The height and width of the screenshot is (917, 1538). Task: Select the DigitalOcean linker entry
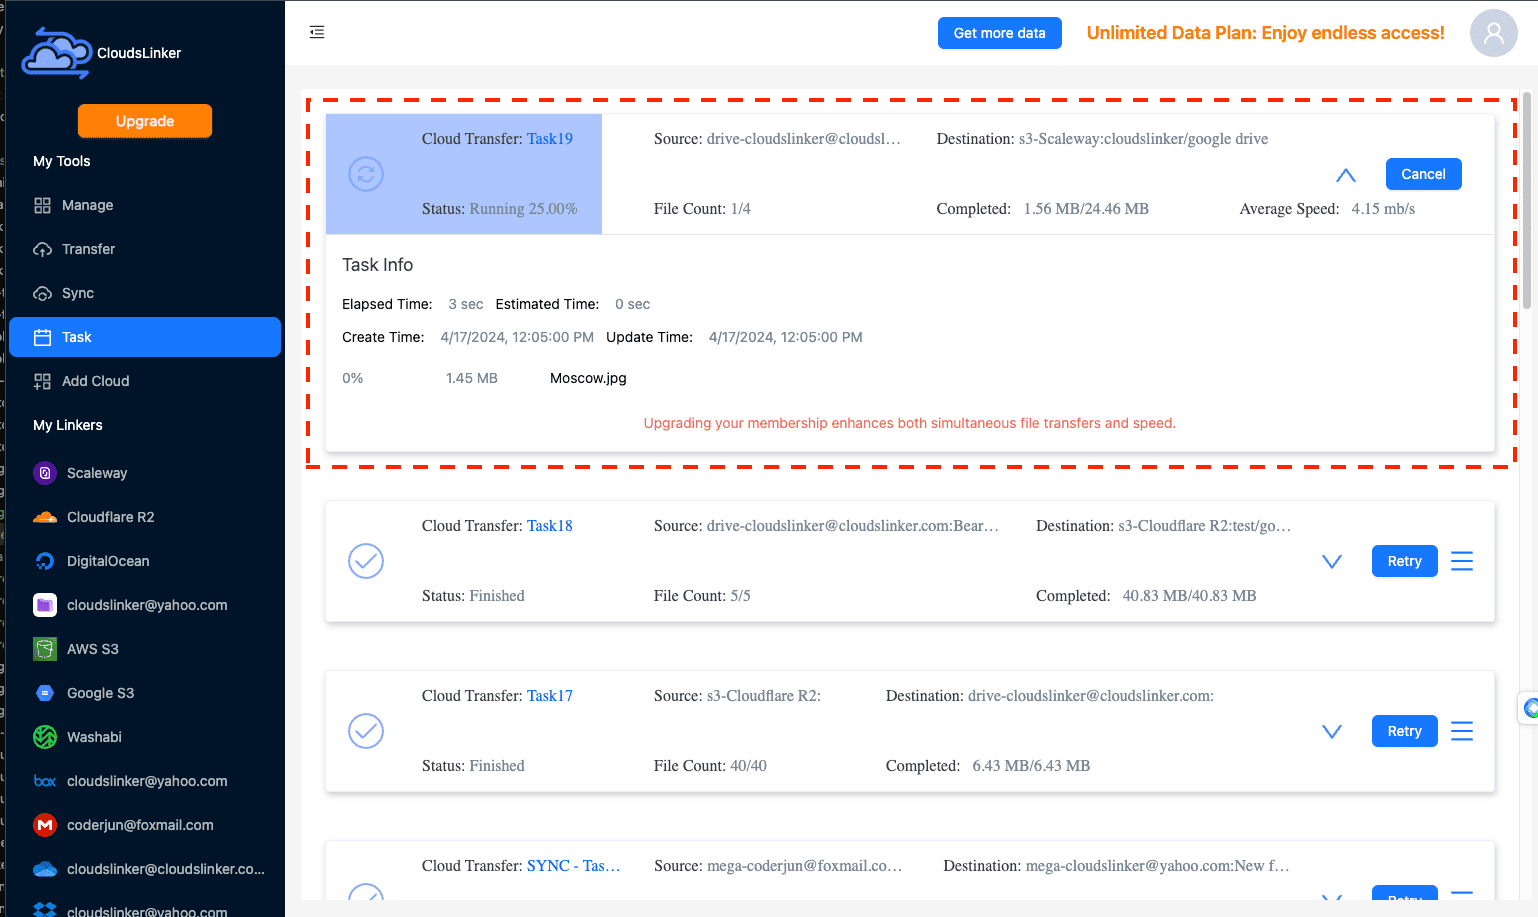click(145, 561)
